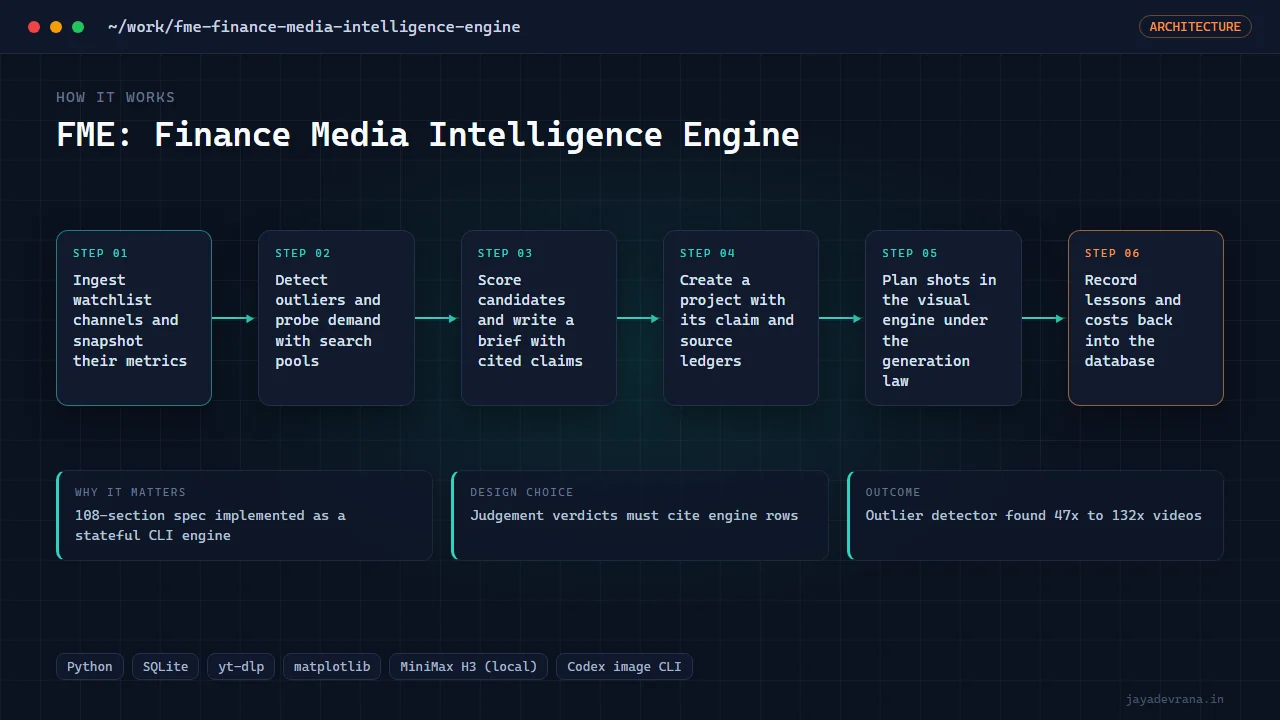Click the ARCHITECTURE badge

click(1195, 27)
